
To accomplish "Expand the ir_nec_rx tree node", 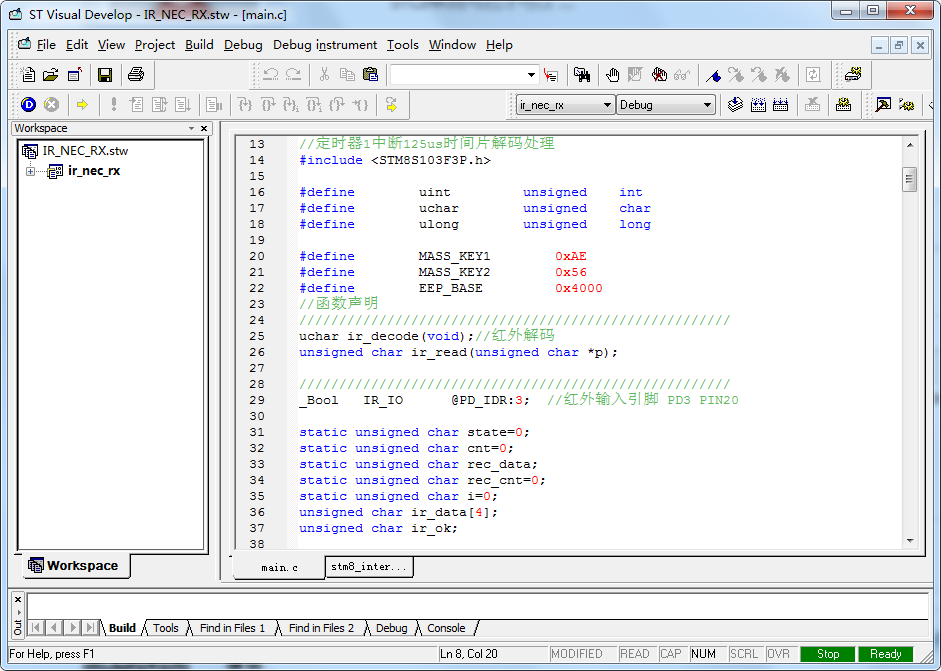I will 30,171.
